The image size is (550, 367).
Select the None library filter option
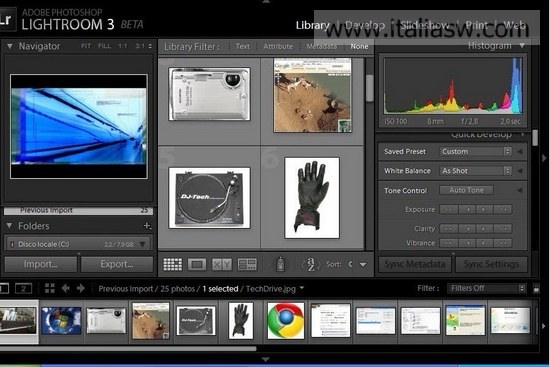[x=359, y=46]
